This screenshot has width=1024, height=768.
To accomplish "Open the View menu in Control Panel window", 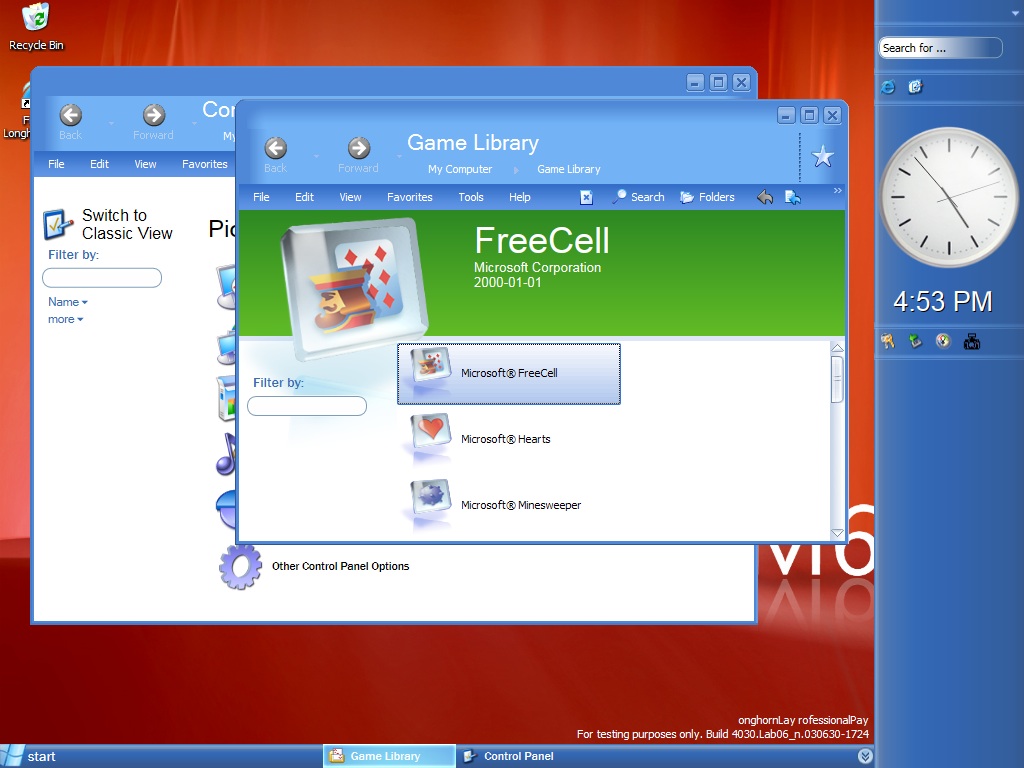I will pos(145,164).
